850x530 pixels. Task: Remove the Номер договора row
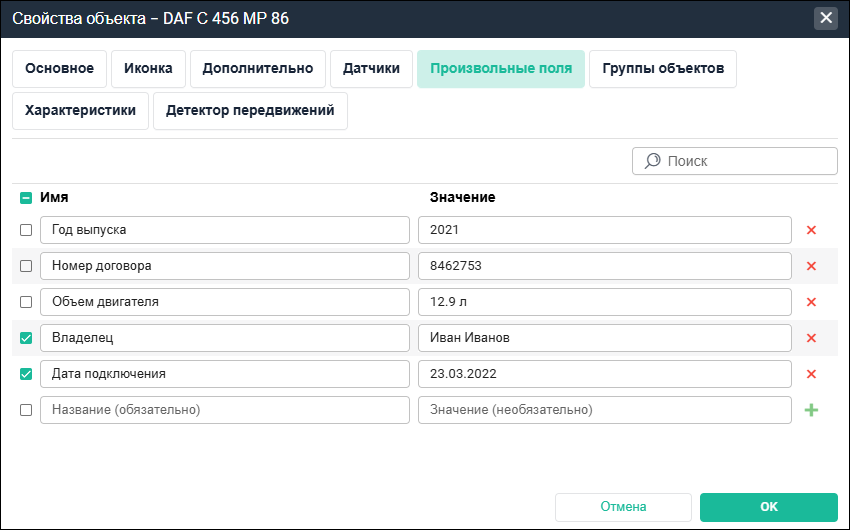pyautogui.click(x=811, y=266)
